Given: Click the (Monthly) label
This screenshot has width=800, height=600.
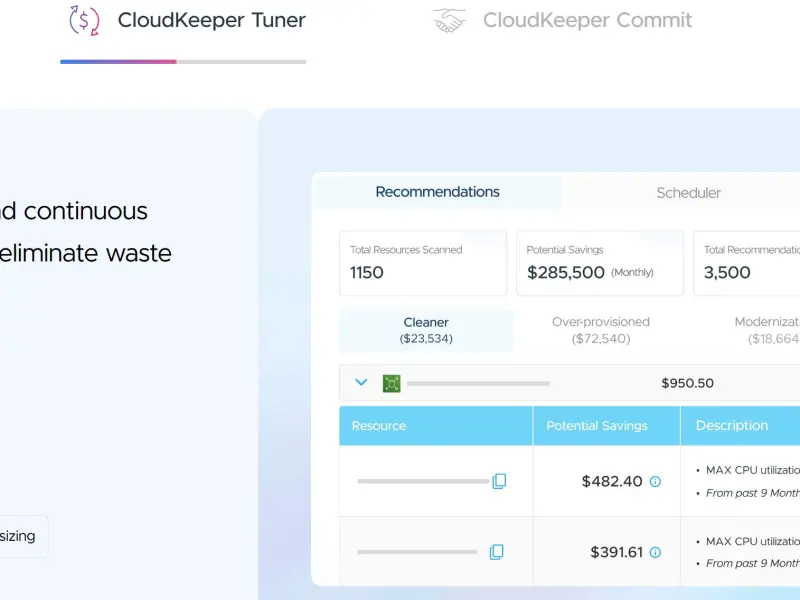Looking at the screenshot, I should 632,272.
